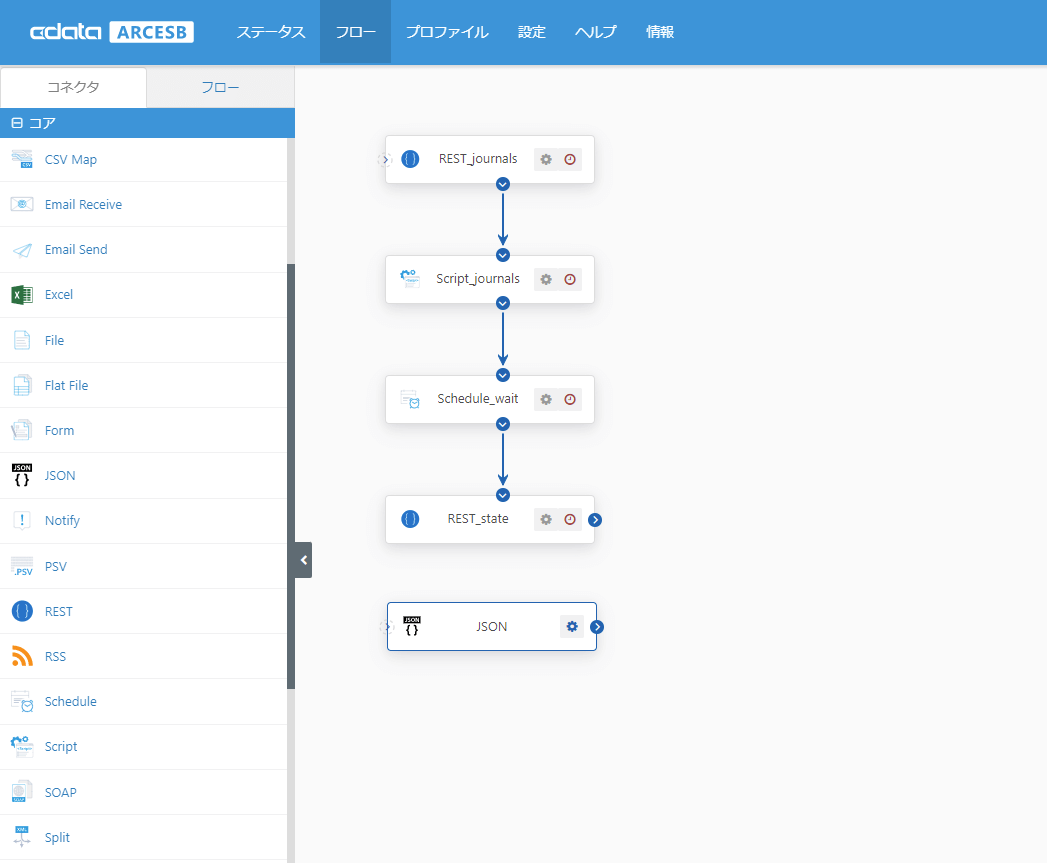This screenshot has width=1047, height=863.
Task: Click the REST_state node icon
Action: click(x=410, y=519)
